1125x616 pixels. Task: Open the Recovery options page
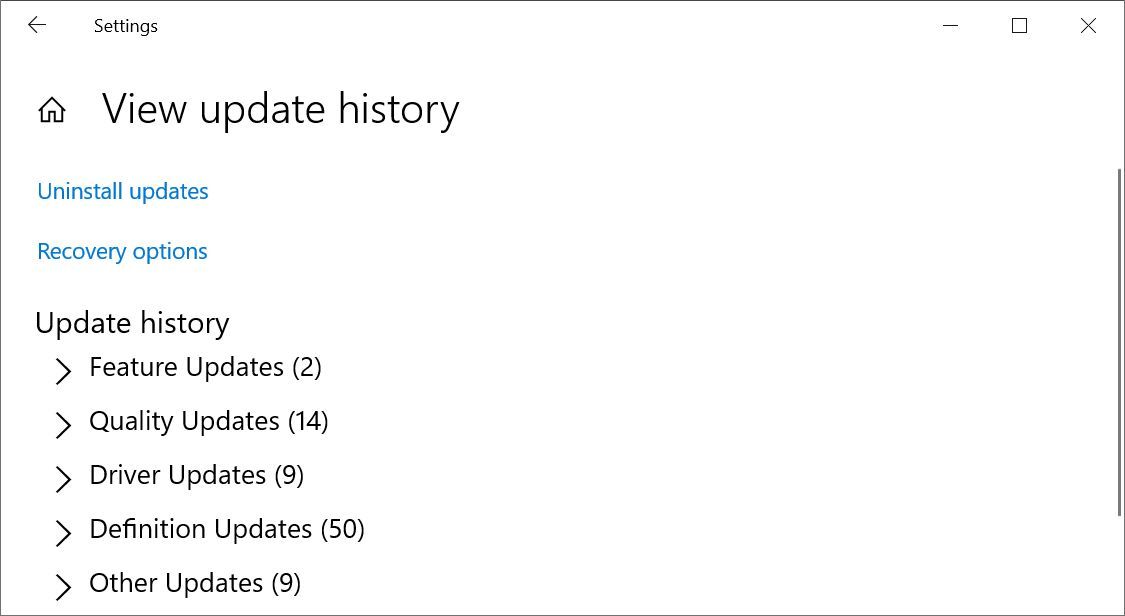pos(121,251)
